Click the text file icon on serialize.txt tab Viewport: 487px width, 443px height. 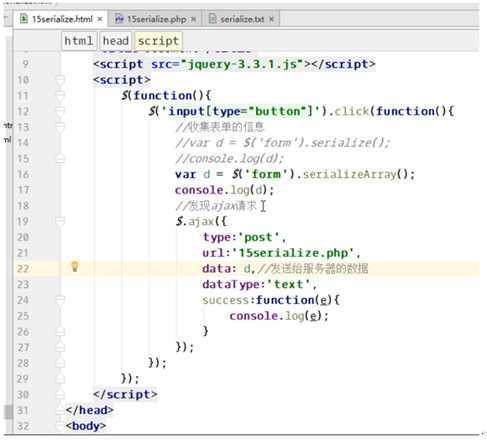[212, 19]
